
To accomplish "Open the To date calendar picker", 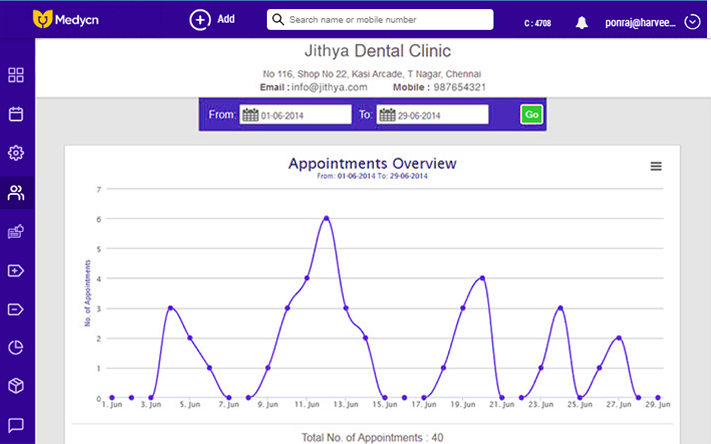I will 387,115.
